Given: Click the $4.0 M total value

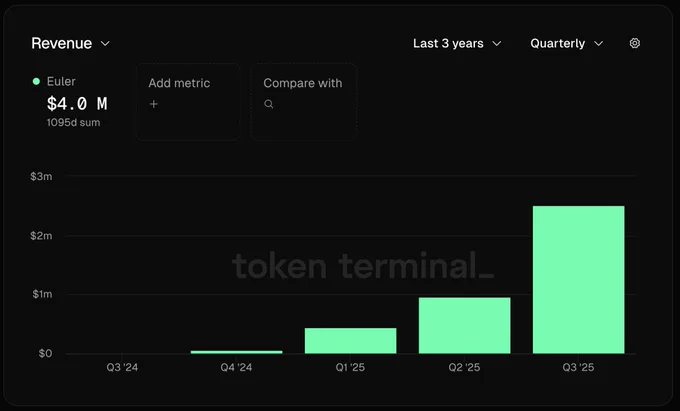Looking at the screenshot, I should tap(77, 104).
